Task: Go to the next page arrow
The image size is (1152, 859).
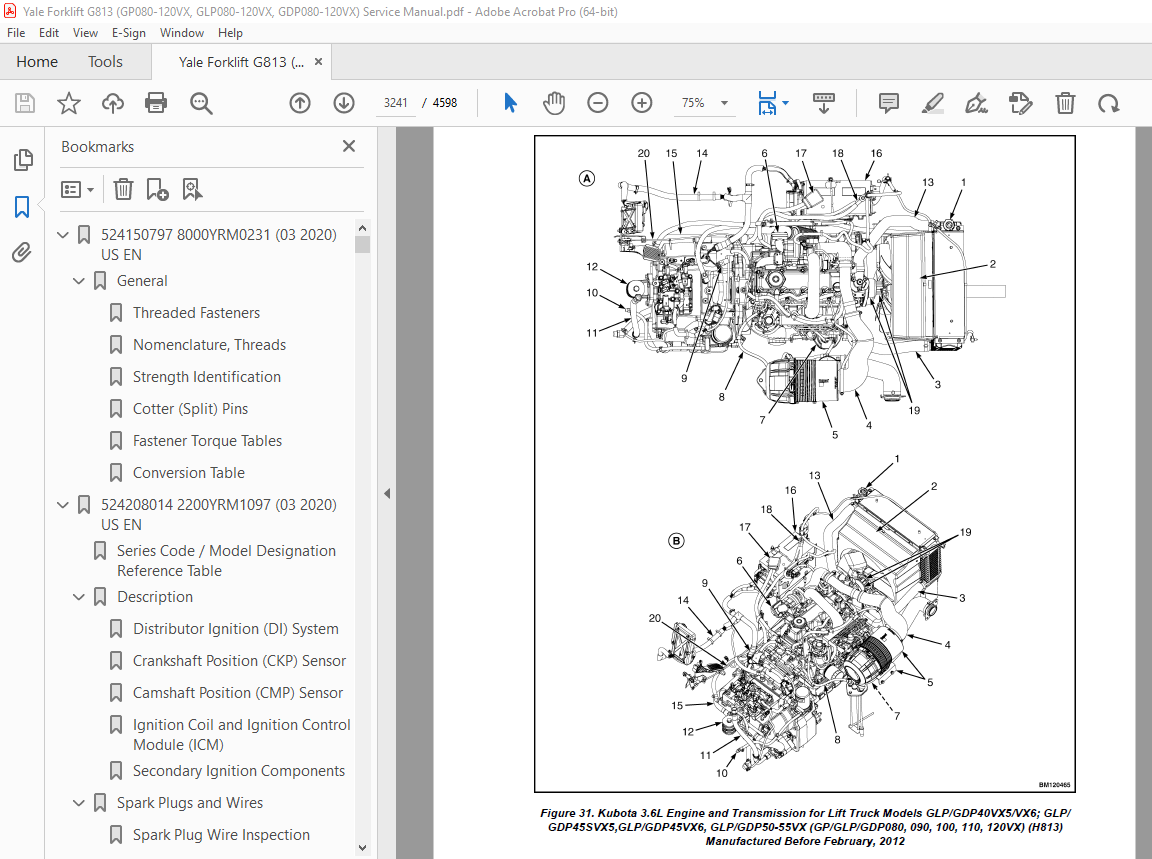Action: pos(344,103)
